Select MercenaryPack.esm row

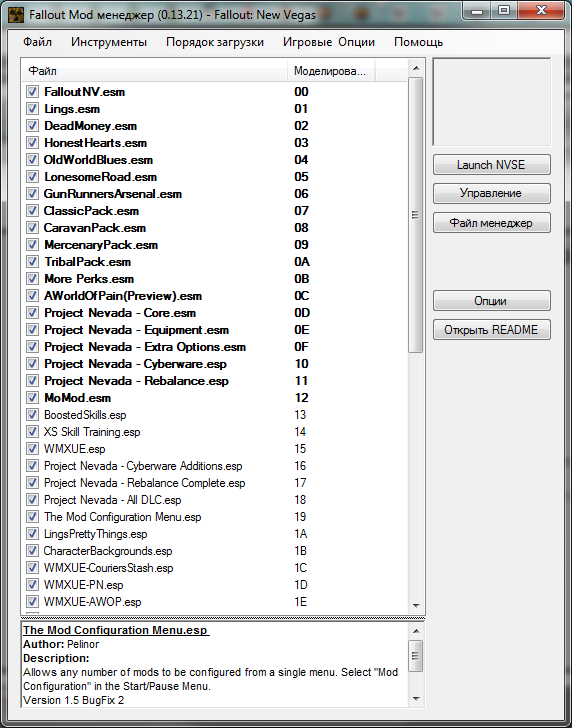(x=214, y=245)
